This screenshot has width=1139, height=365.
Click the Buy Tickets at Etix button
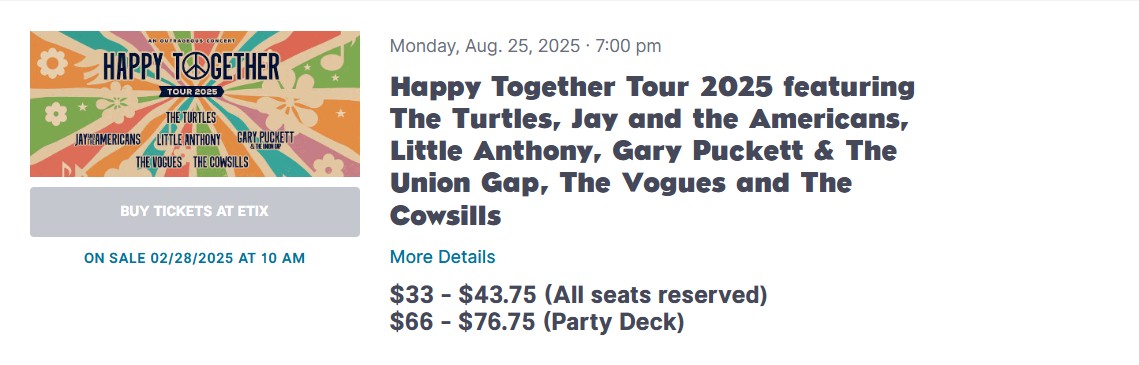click(x=195, y=212)
